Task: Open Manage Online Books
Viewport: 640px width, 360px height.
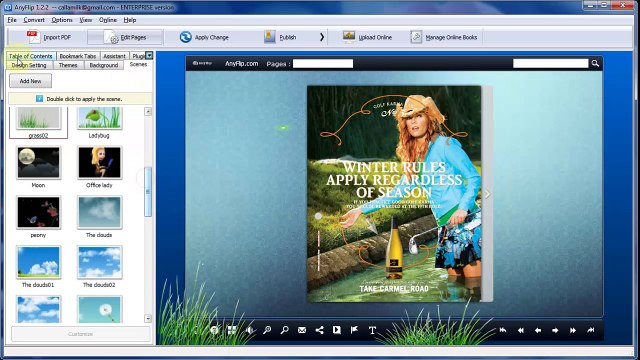Action: tap(444, 37)
